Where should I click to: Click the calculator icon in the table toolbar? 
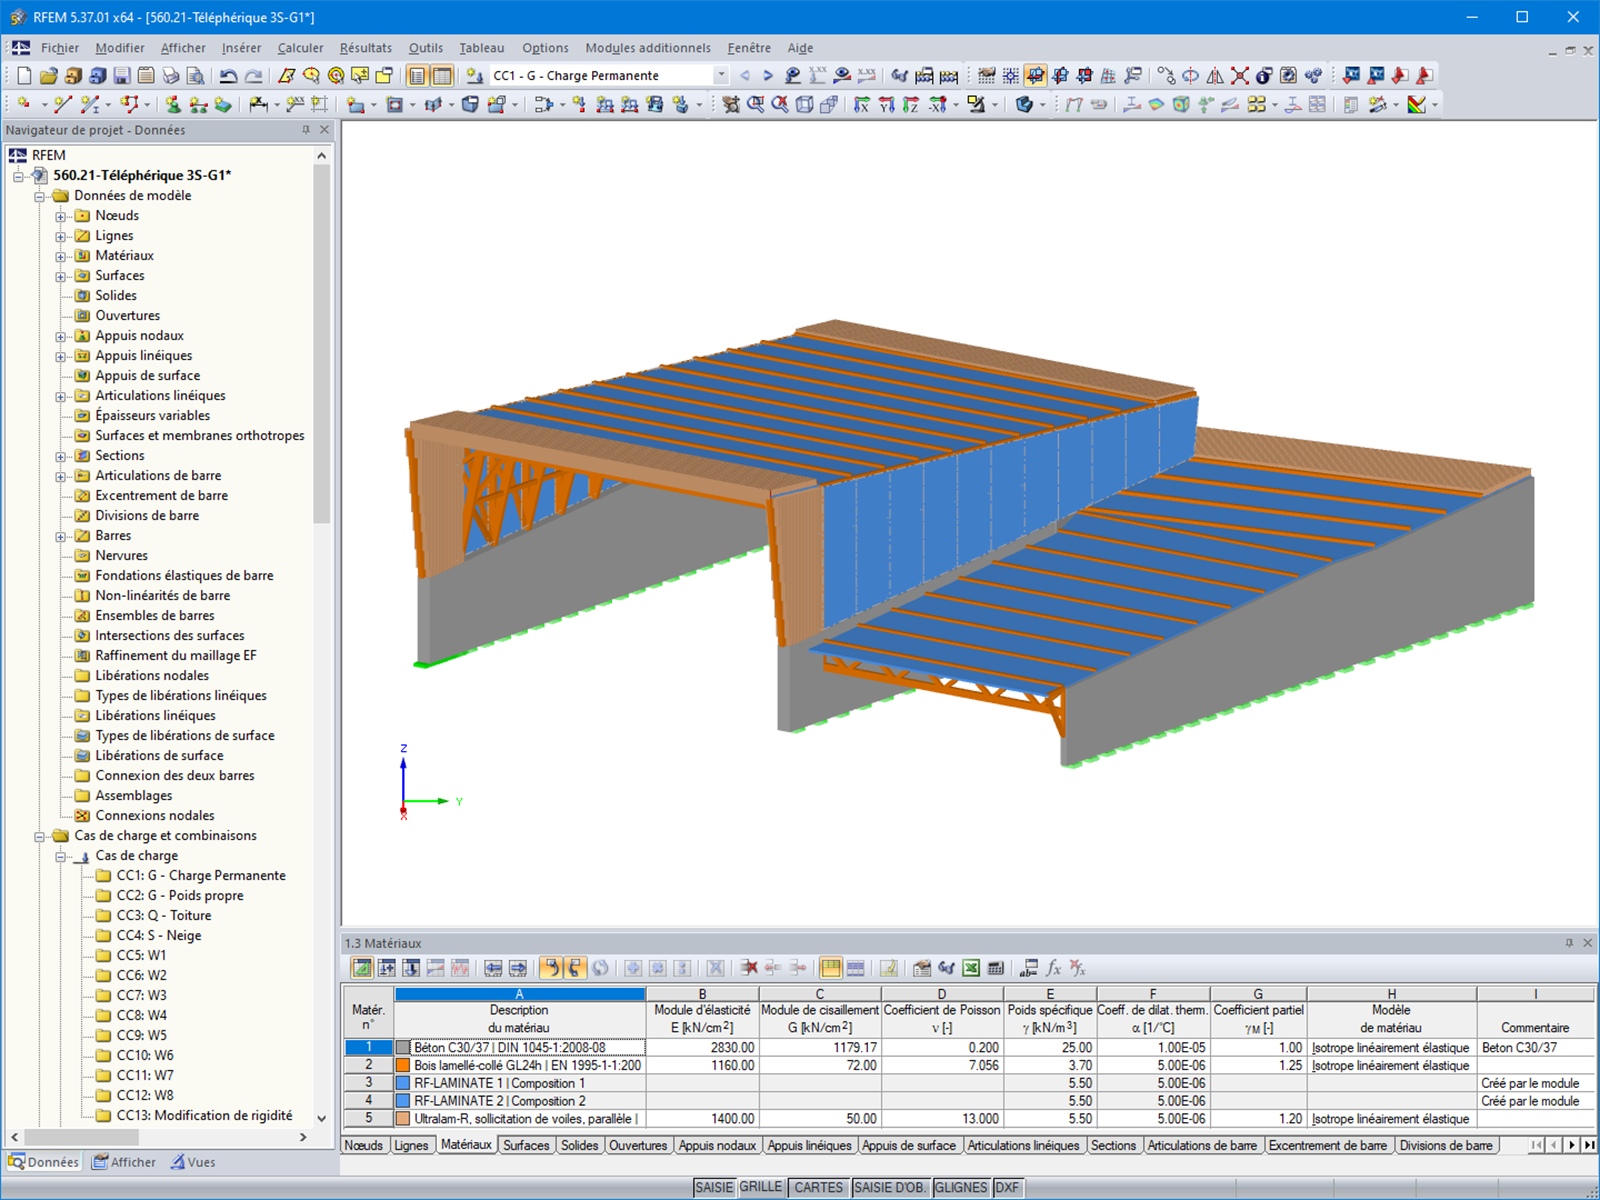click(996, 969)
